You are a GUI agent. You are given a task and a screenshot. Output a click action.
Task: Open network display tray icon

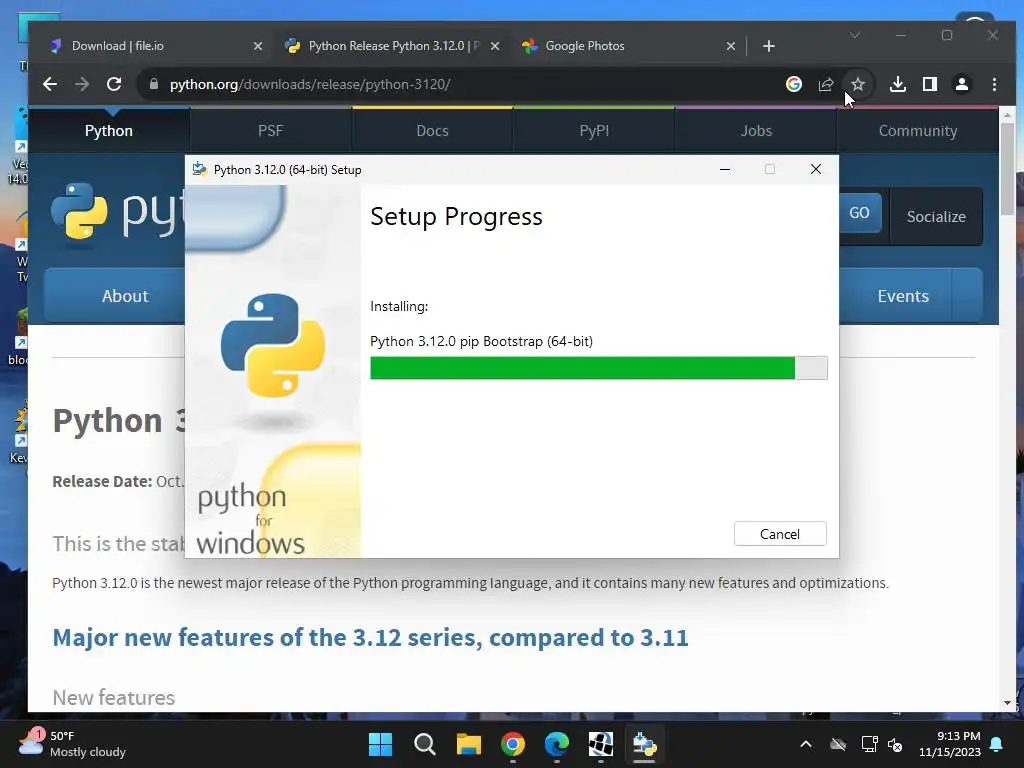[x=869, y=744]
